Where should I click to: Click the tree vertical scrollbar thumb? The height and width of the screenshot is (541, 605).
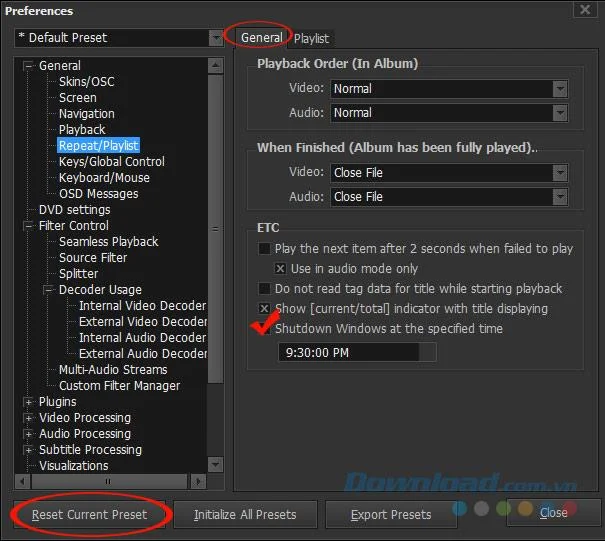[x=215, y=229]
